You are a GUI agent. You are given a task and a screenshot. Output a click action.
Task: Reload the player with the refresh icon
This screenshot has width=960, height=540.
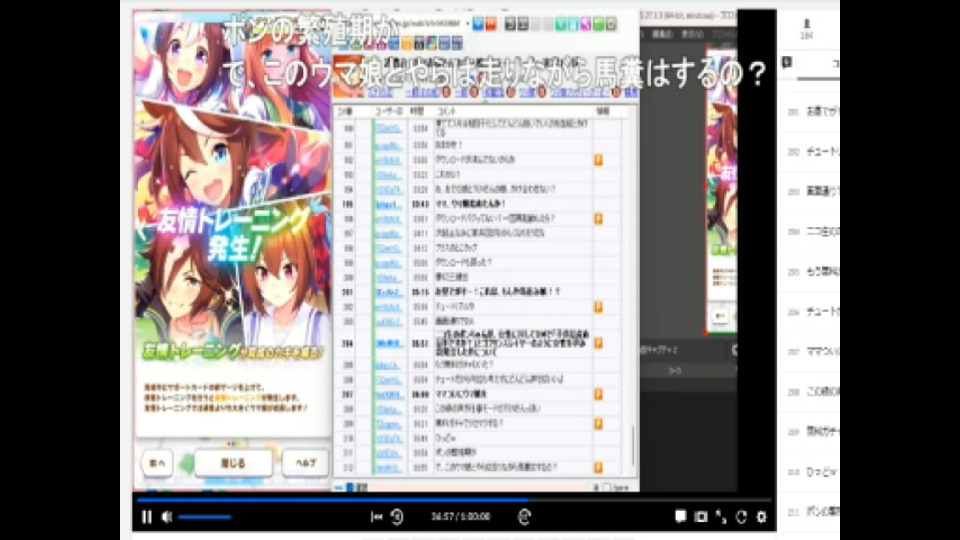click(741, 517)
